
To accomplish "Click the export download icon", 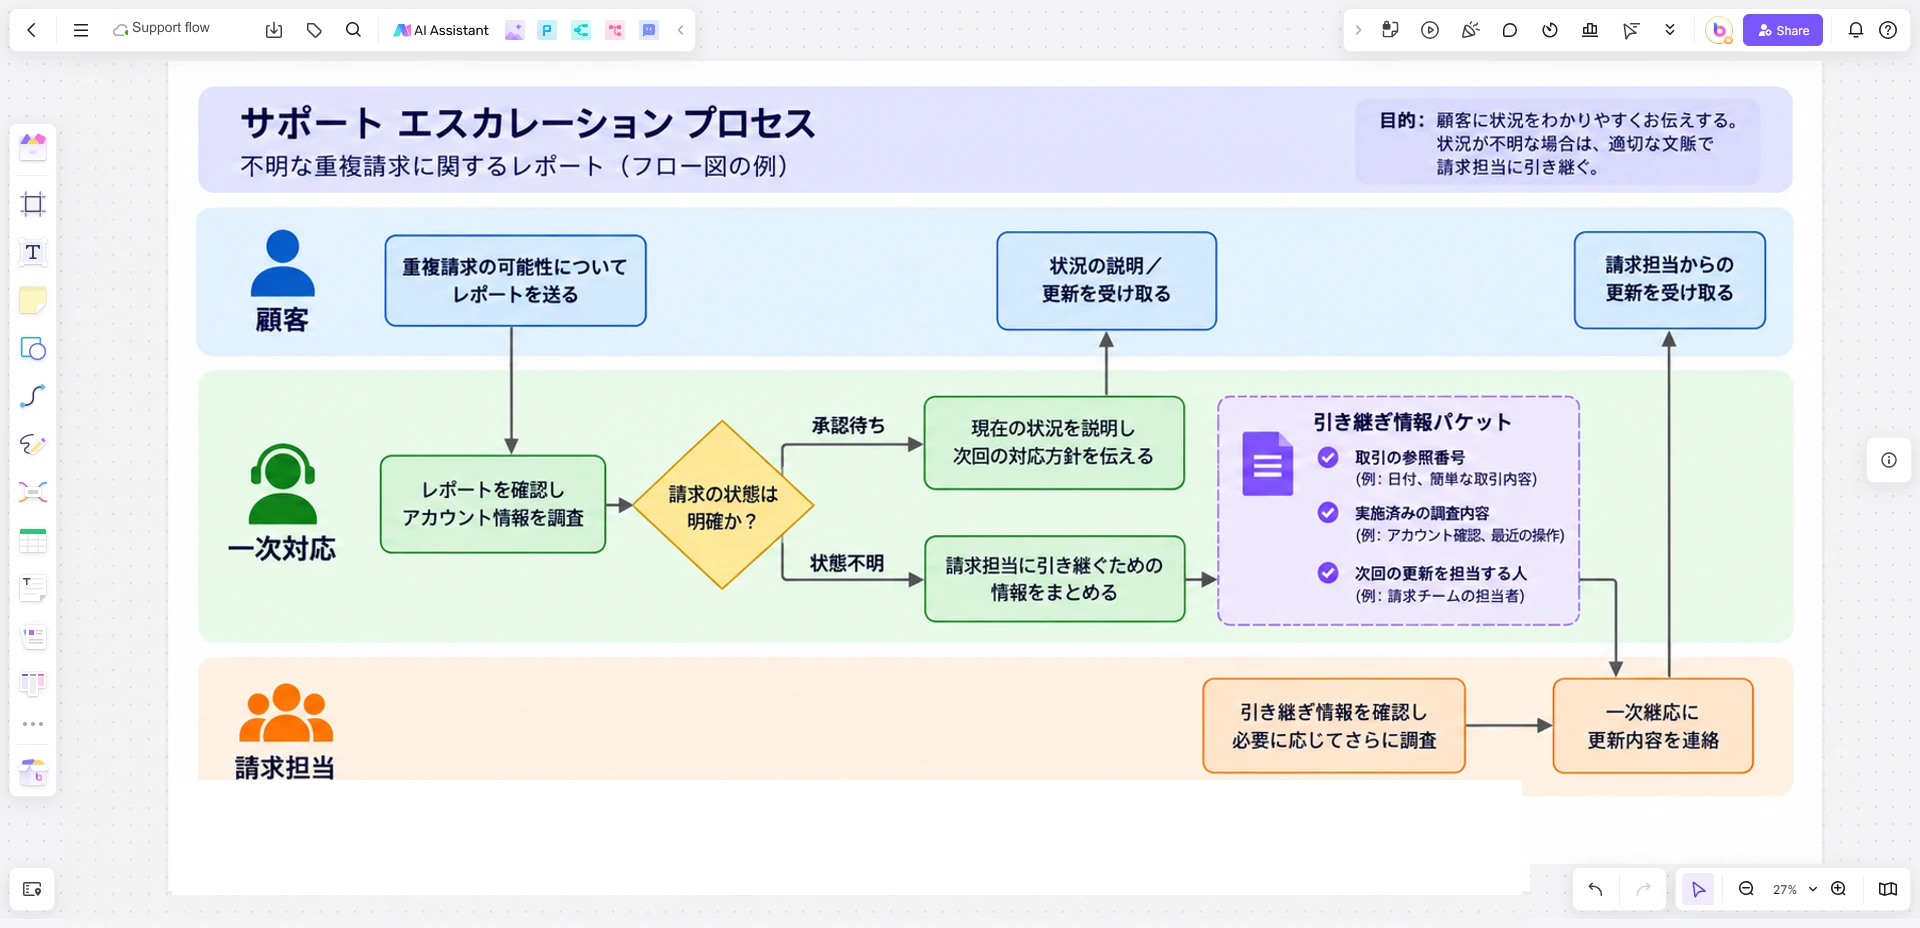I will [x=274, y=30].
